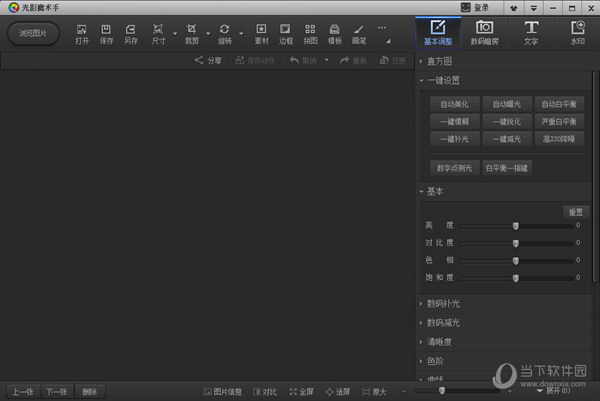Click 白平衡一指键 button

click(x=507, y=168)
